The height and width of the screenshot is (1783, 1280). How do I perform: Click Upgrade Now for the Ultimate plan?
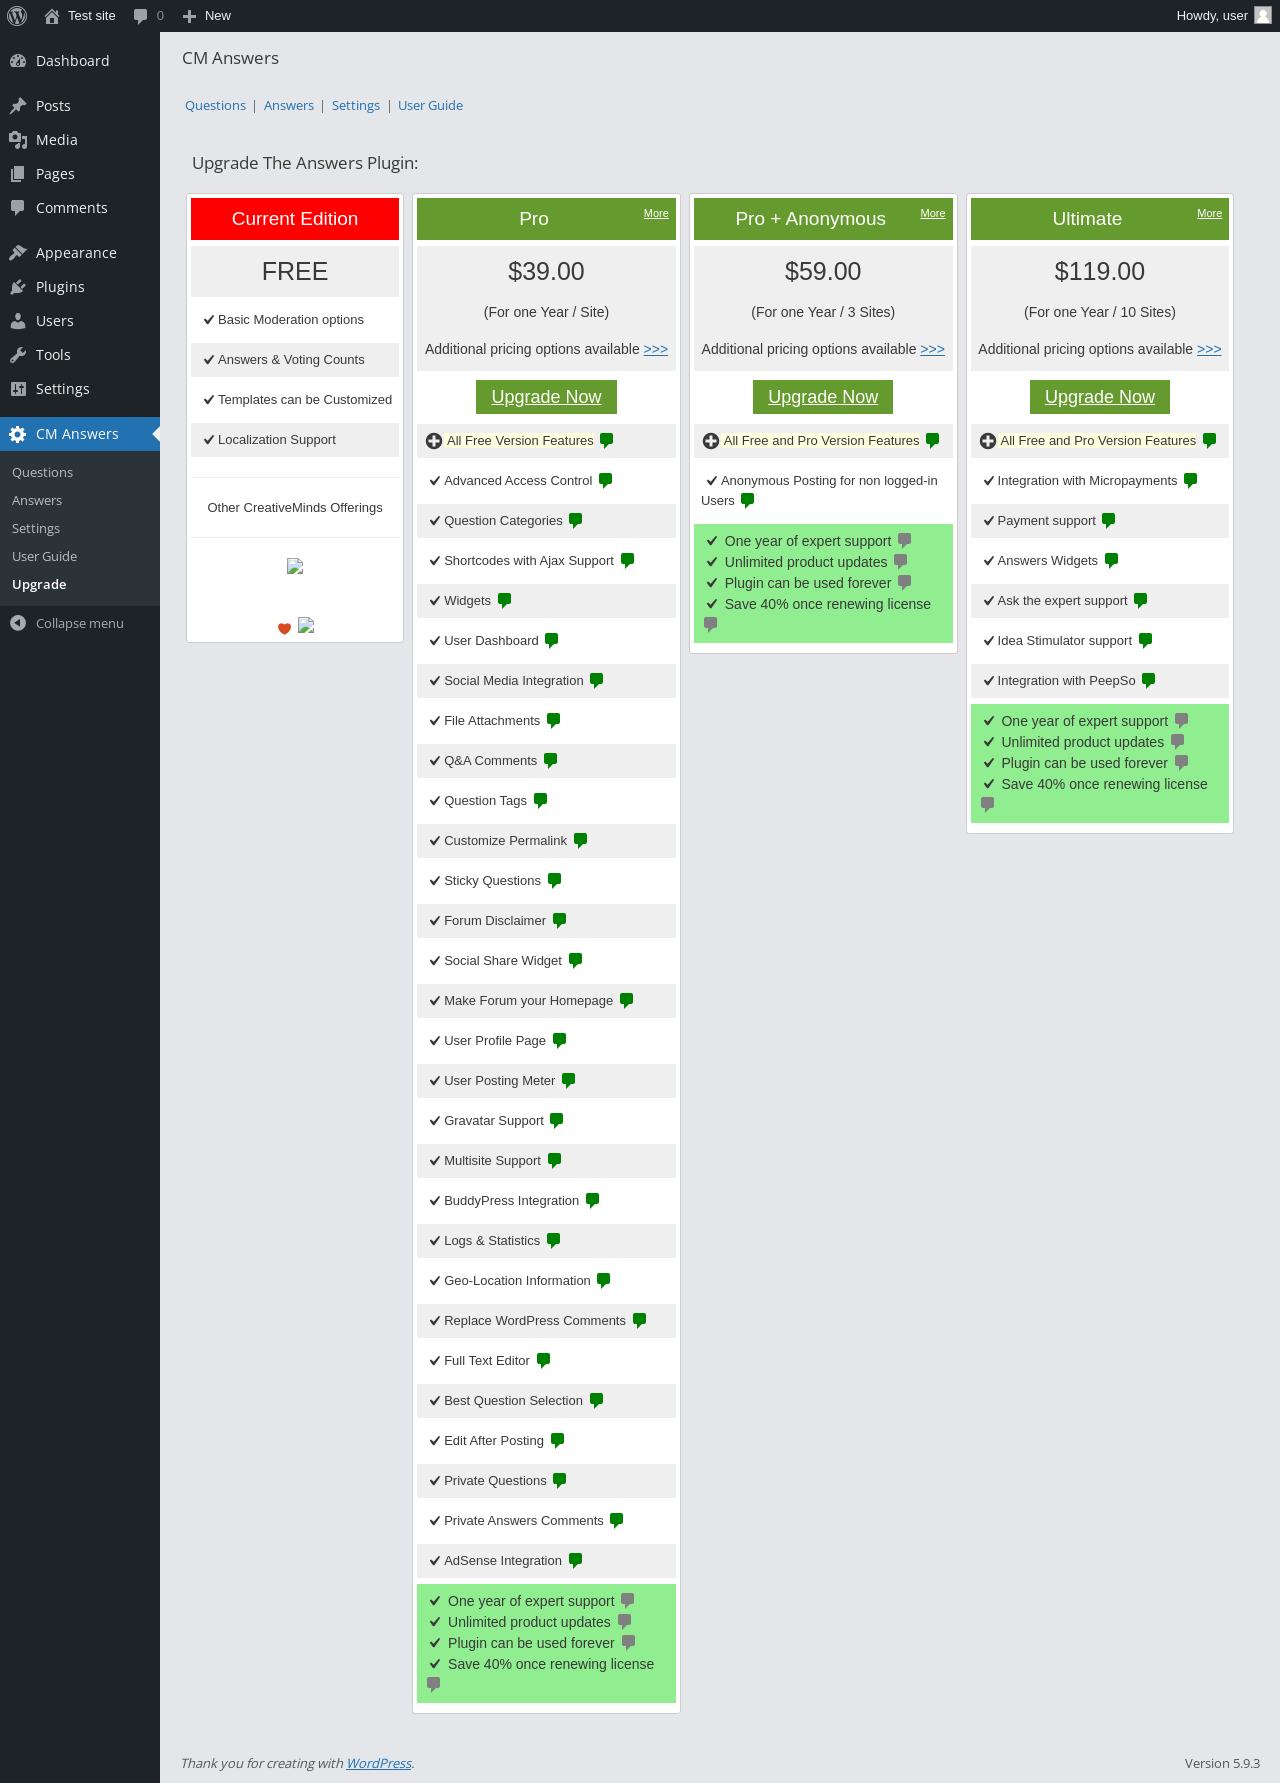1100,397
